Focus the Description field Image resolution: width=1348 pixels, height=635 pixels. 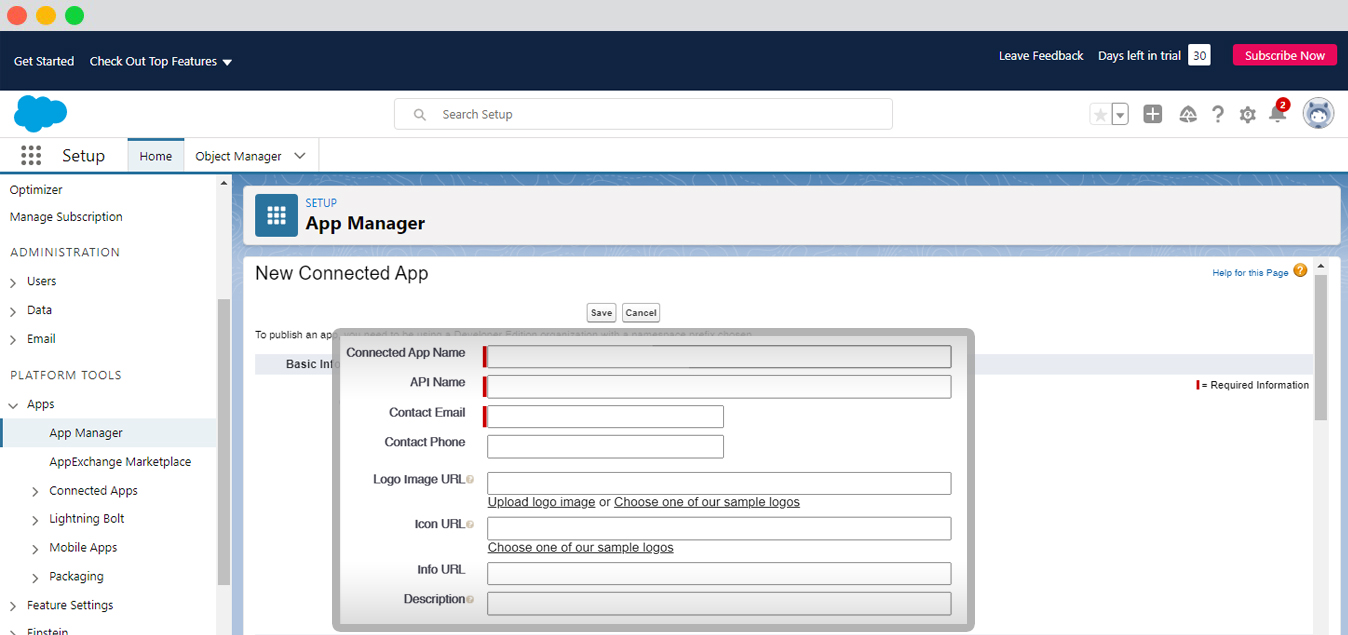(719, 604)
